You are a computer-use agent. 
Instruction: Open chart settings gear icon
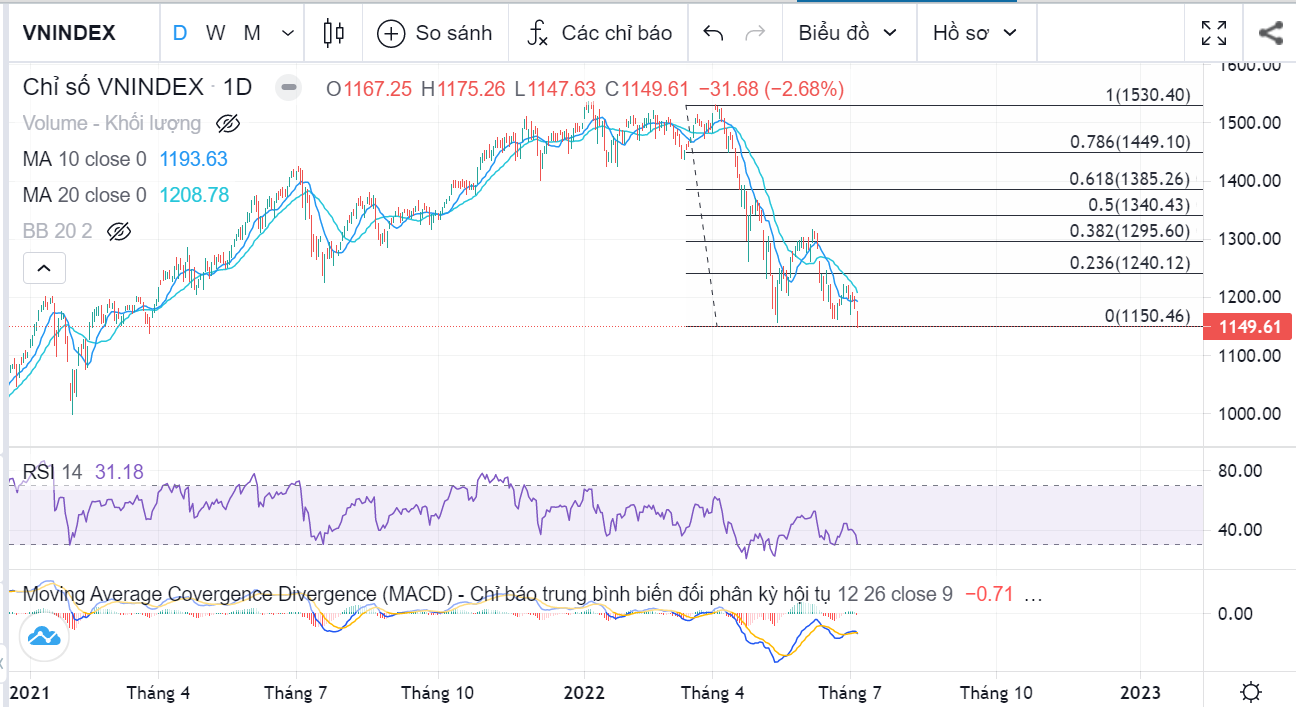[1250, 692]
